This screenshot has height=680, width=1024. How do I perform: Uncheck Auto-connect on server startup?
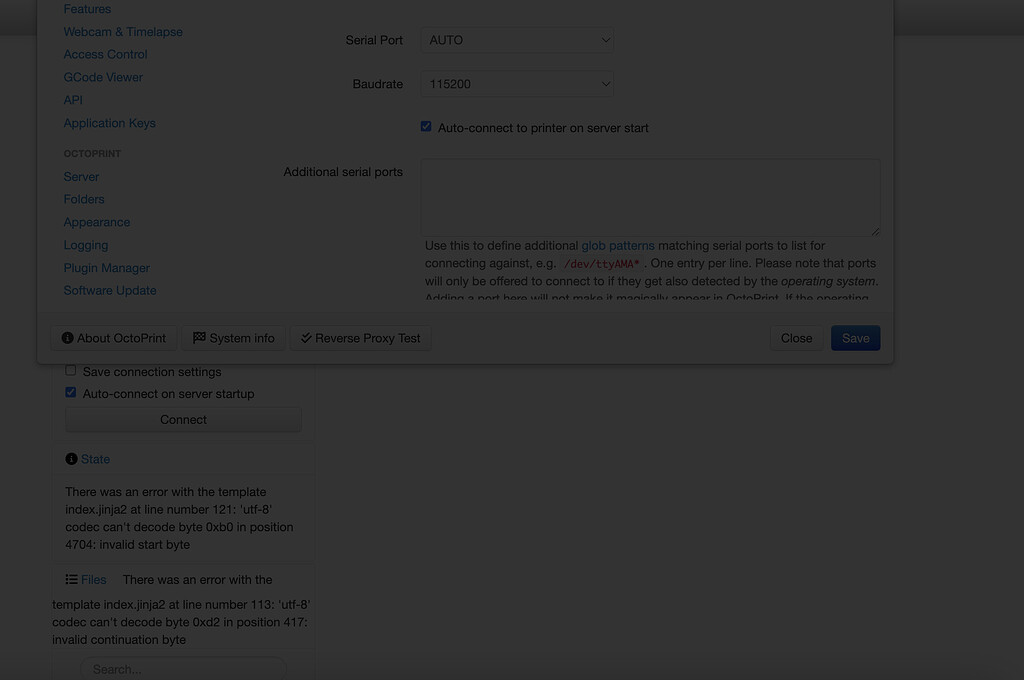tap(70, 392)
